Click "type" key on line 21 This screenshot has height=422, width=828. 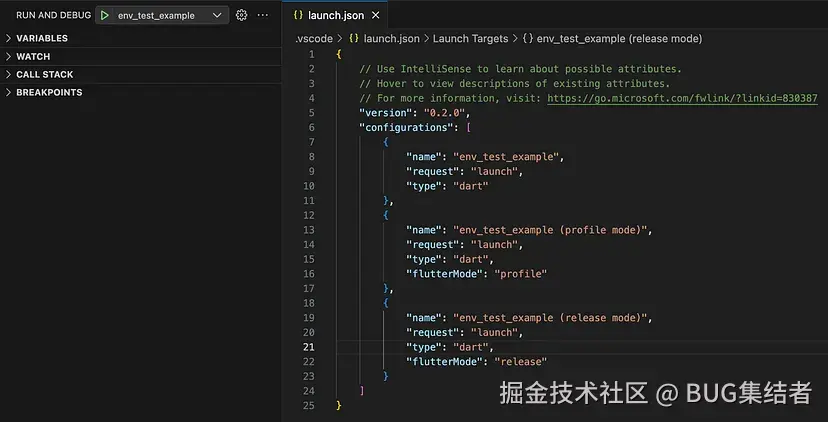(423, 347)
